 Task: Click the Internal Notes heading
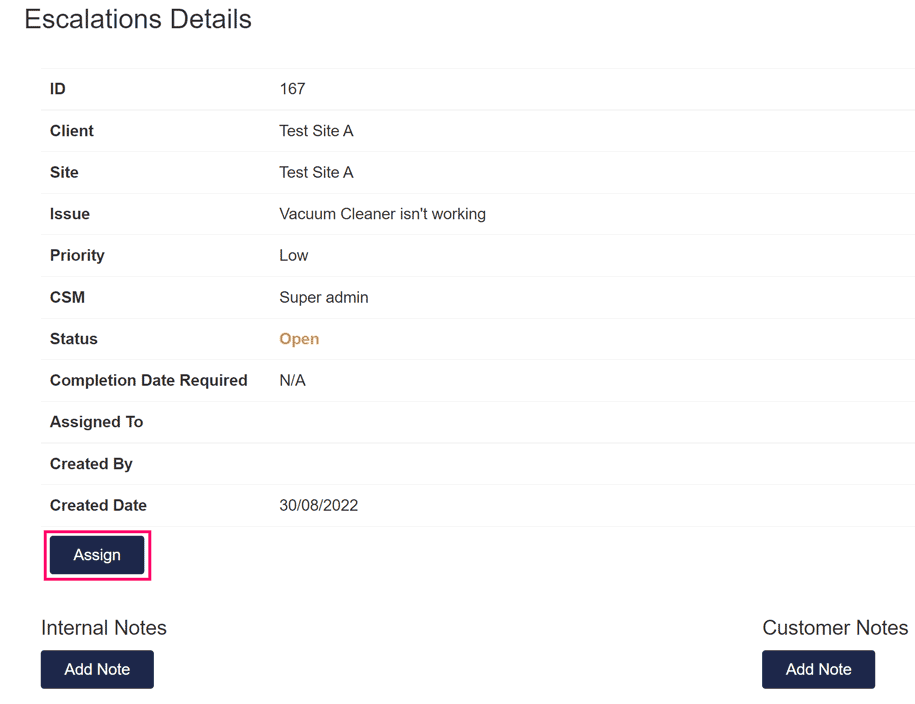click(x=104, y=628)
